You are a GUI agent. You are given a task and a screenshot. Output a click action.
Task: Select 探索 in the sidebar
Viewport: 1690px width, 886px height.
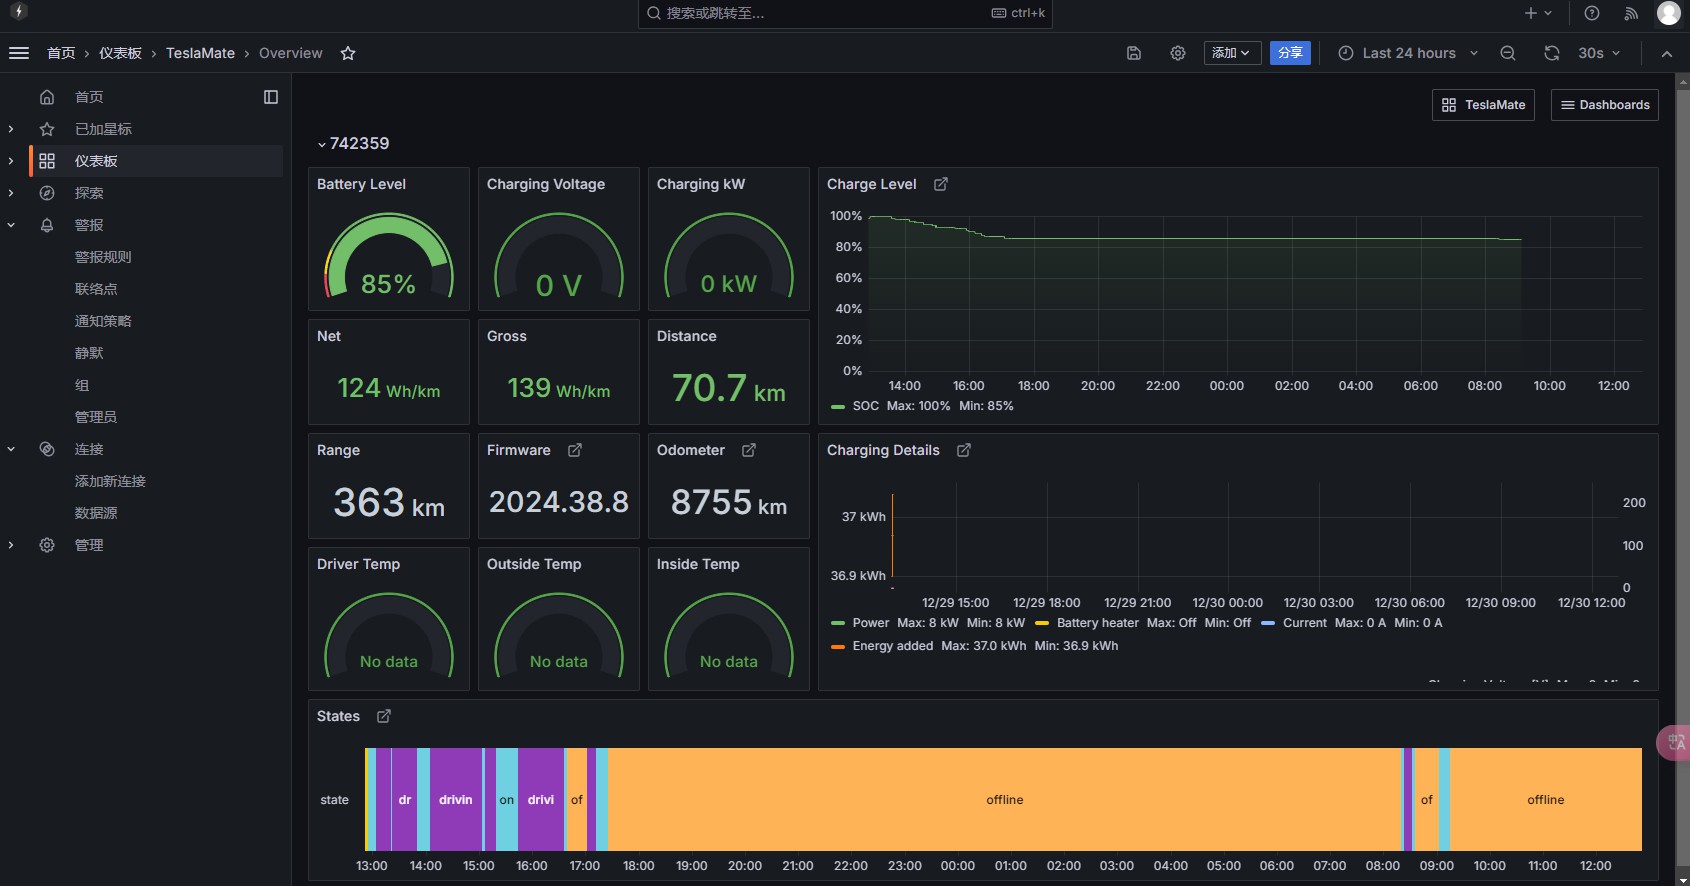pyautogui.click(x=89, y=193)
